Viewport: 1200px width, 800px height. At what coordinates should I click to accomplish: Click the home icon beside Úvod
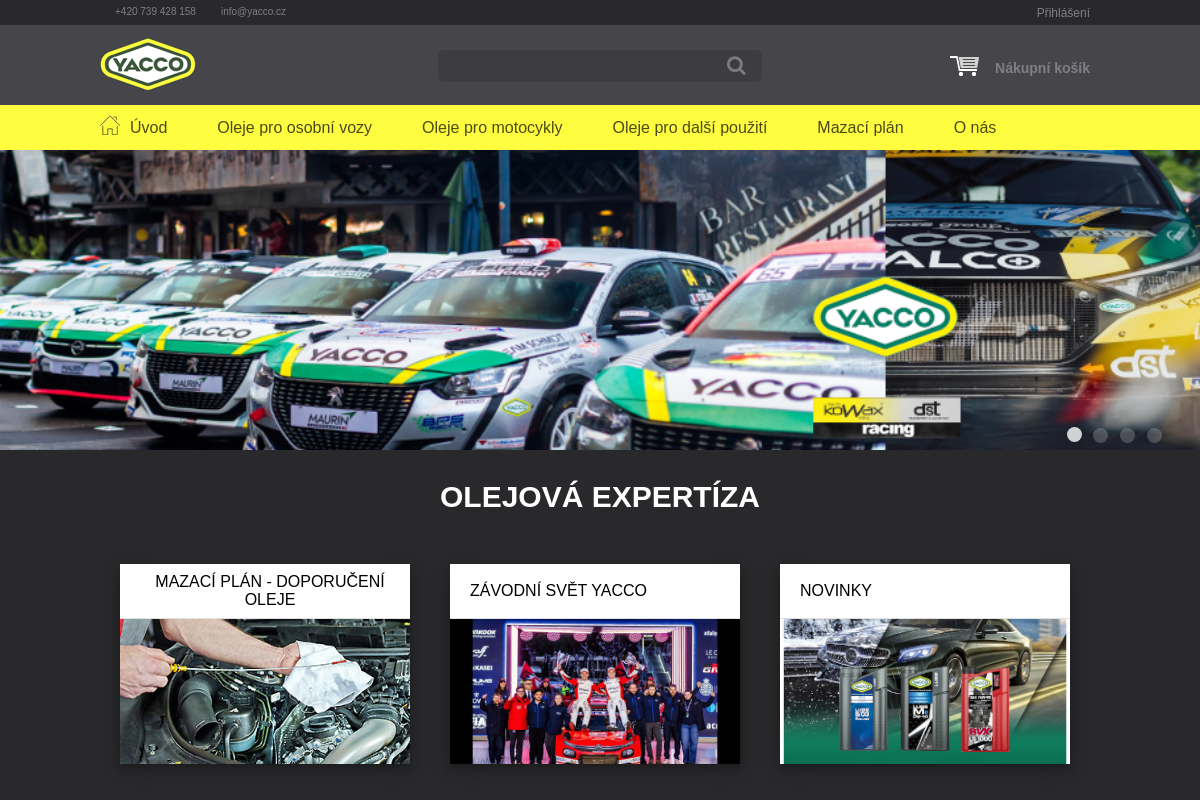[x=110, y=126]
